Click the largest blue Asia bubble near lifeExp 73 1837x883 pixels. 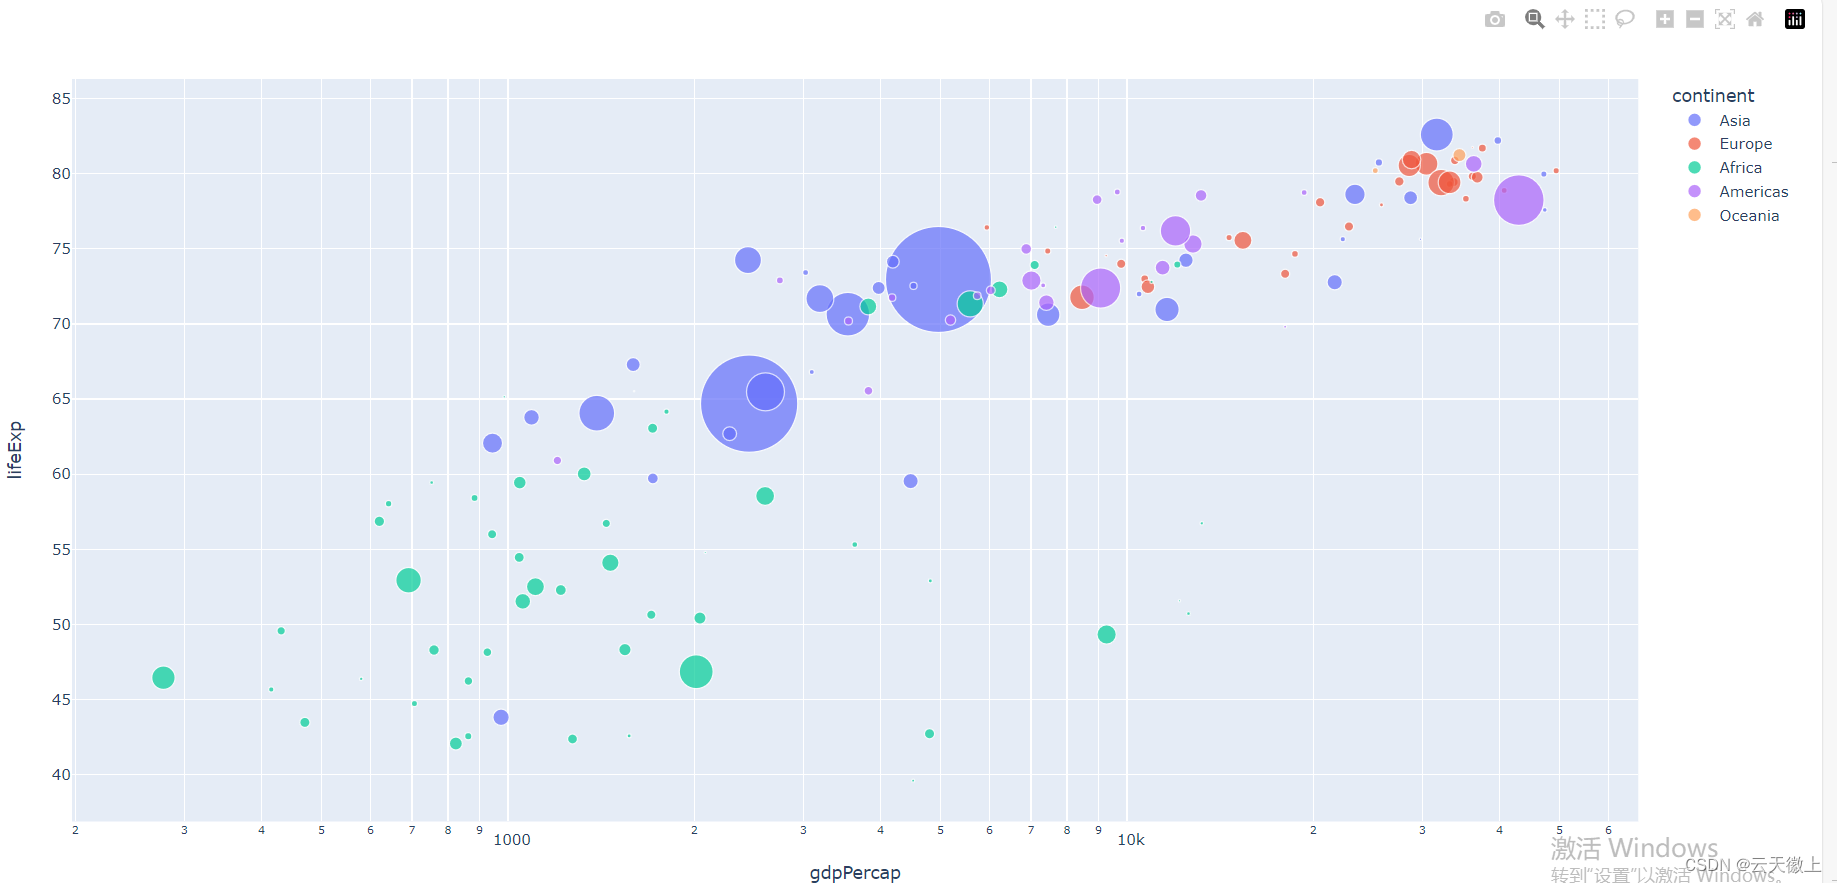click(x=938, y=279)
